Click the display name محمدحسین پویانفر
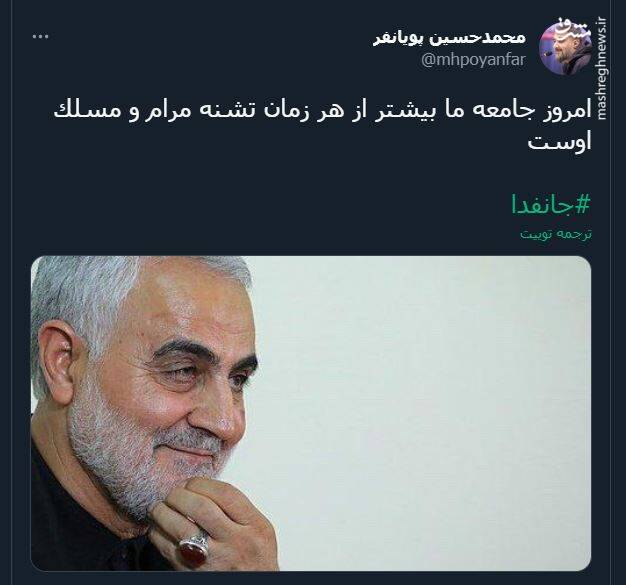 (x=449, y=38)
